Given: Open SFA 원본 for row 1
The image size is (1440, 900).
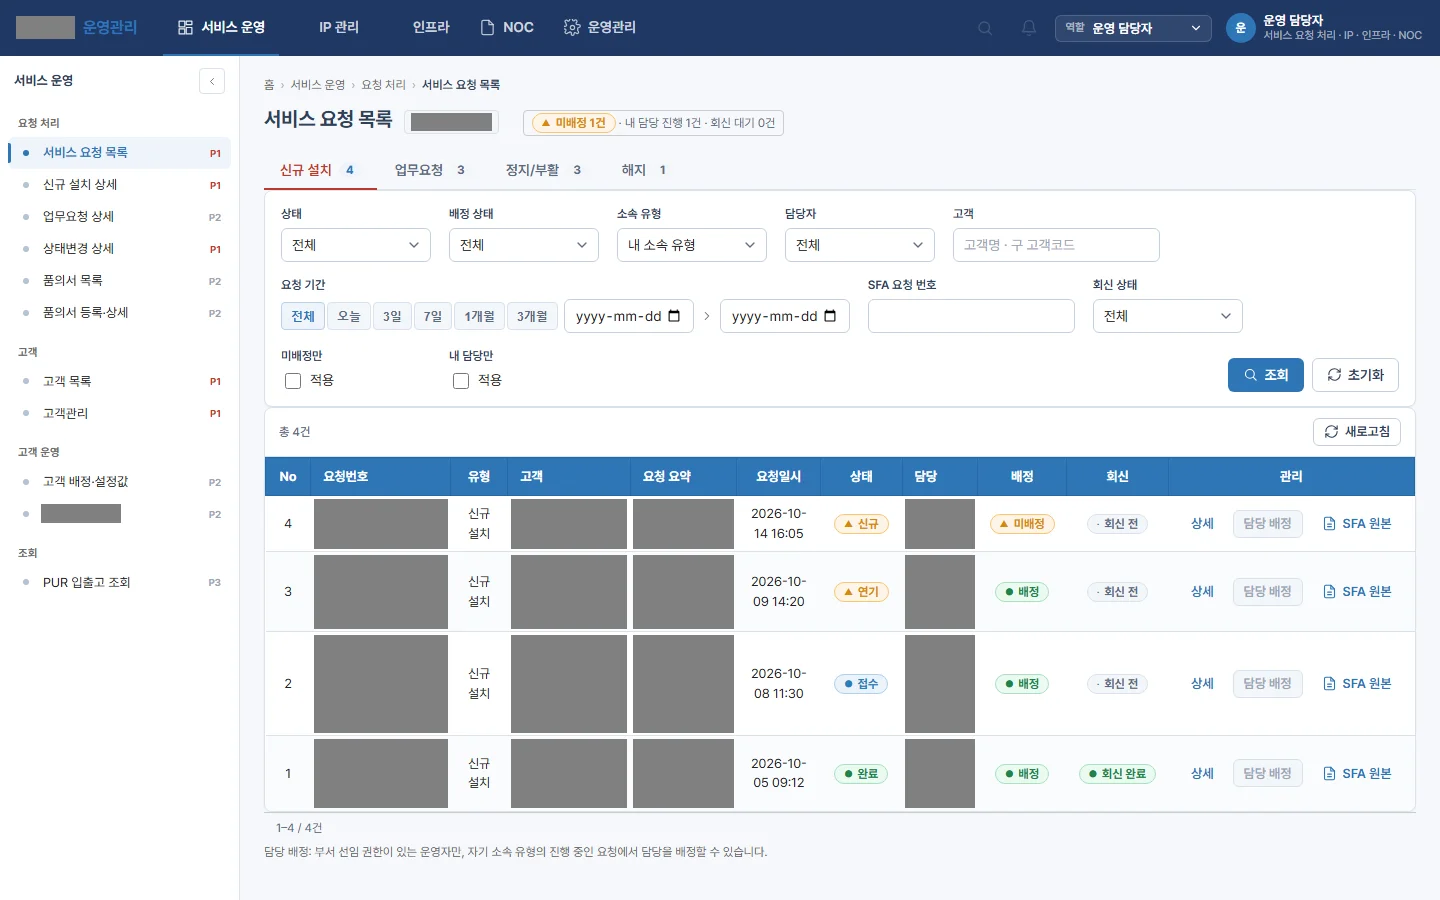Looking at the screenshot, I should 1357,774.
